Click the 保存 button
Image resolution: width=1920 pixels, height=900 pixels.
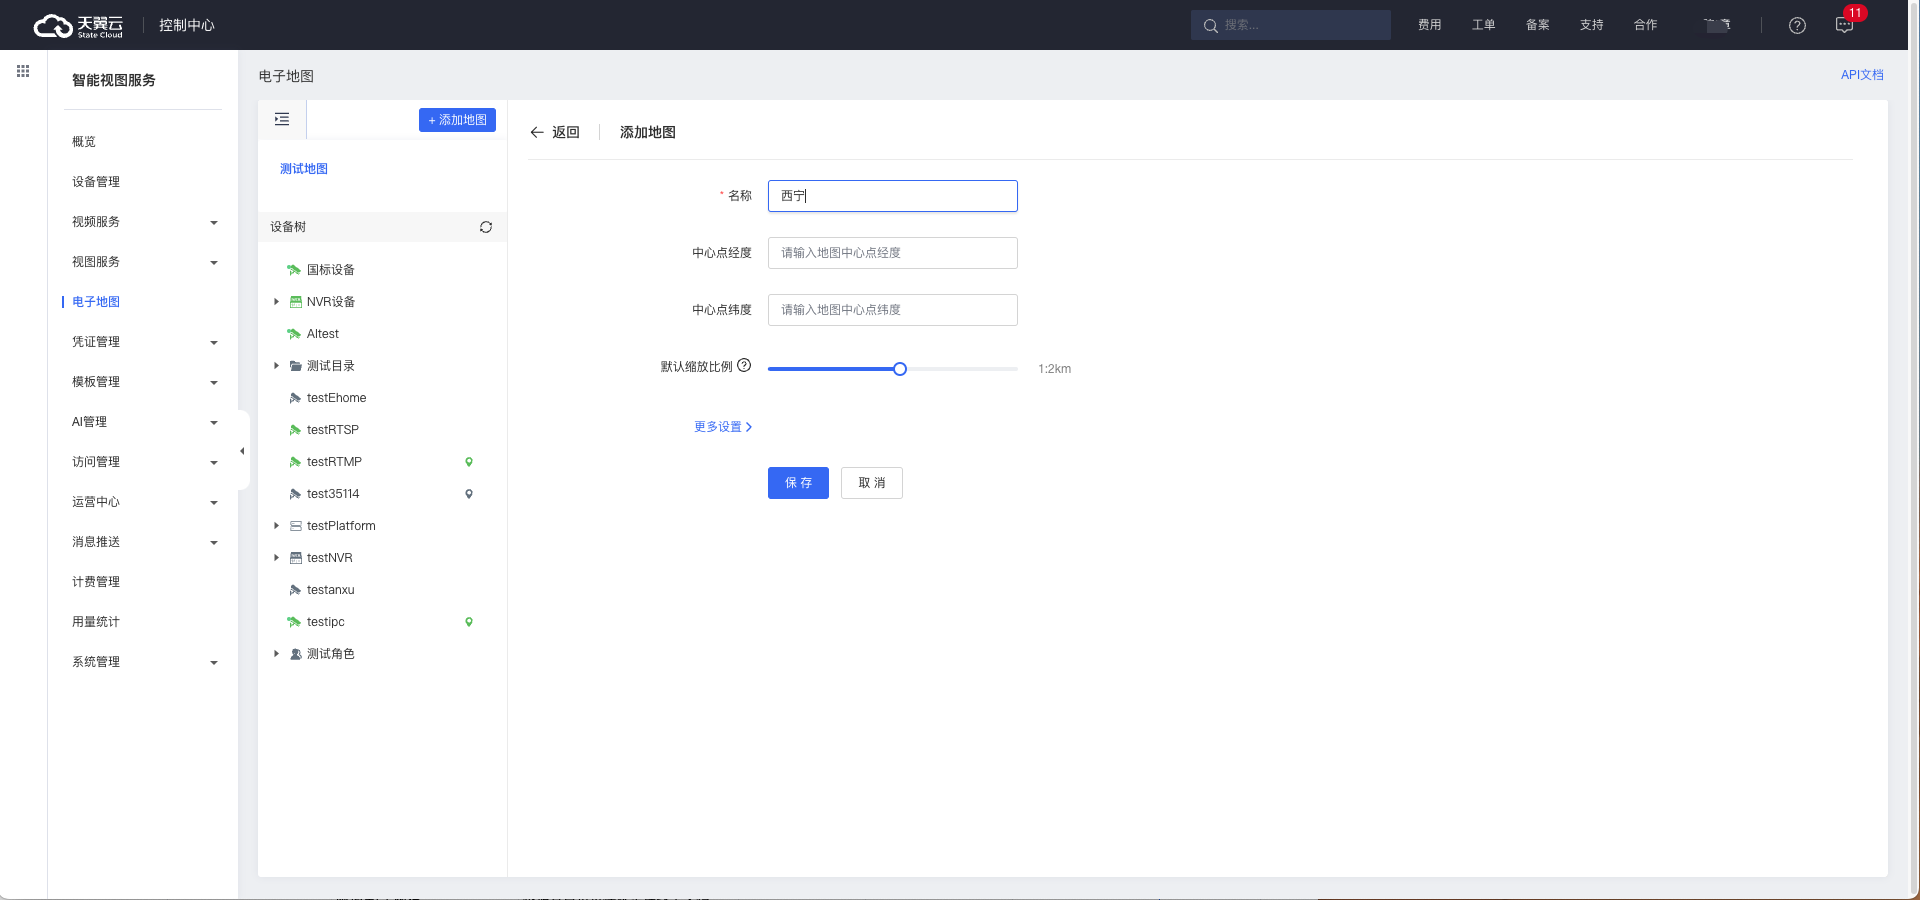798,483
